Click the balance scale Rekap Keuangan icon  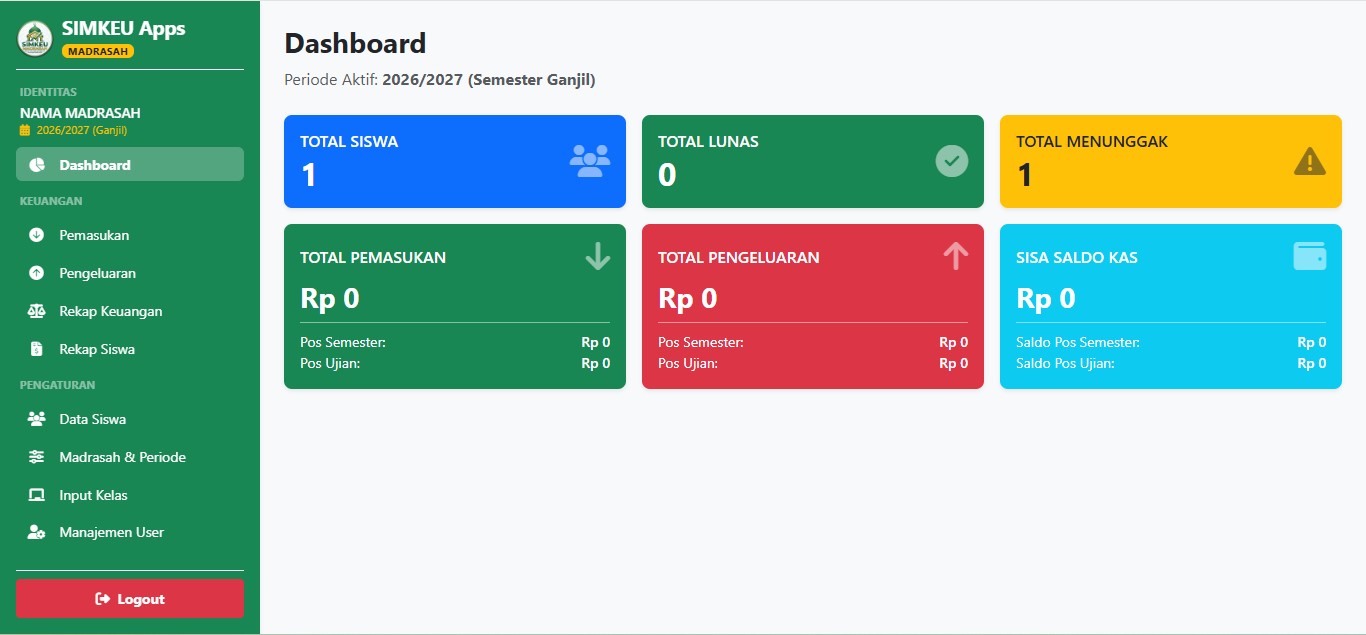pyautogui.click(x=37, y=311)
